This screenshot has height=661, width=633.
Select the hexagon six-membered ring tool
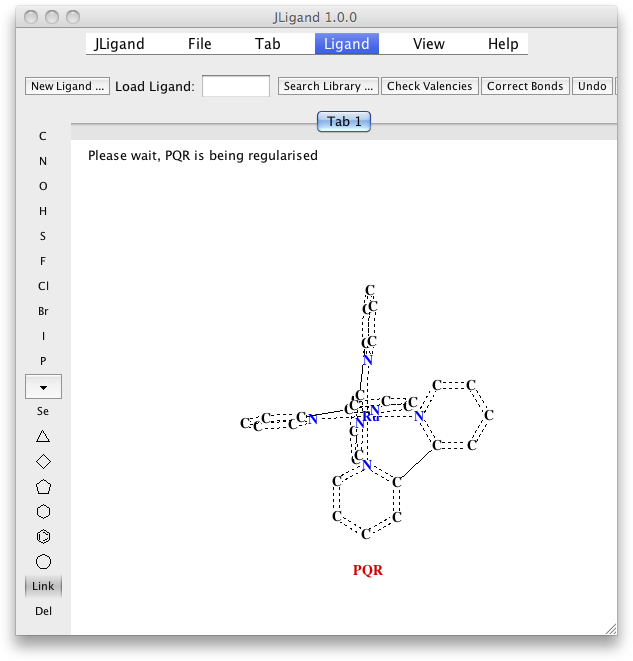click(x=43, y=512)
